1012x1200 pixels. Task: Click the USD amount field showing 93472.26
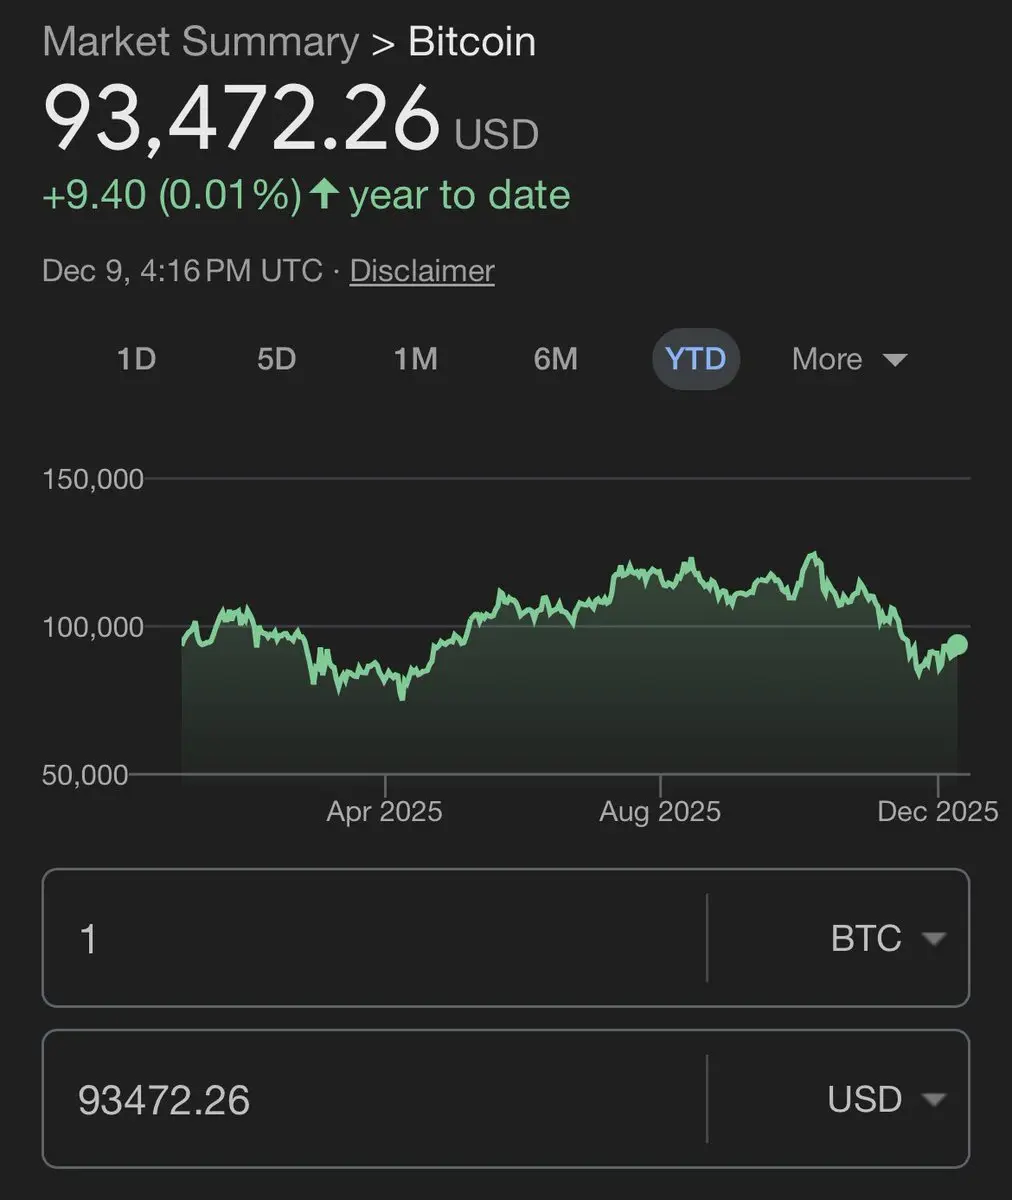pos(374,1100)
